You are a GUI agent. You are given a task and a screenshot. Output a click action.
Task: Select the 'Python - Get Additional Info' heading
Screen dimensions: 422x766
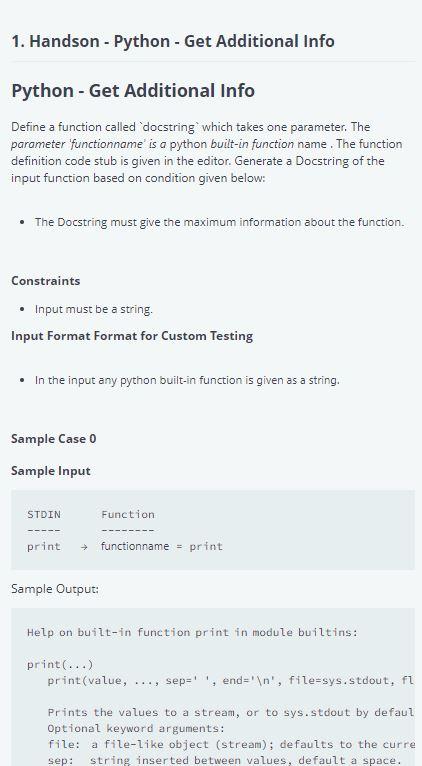(133, 91)
